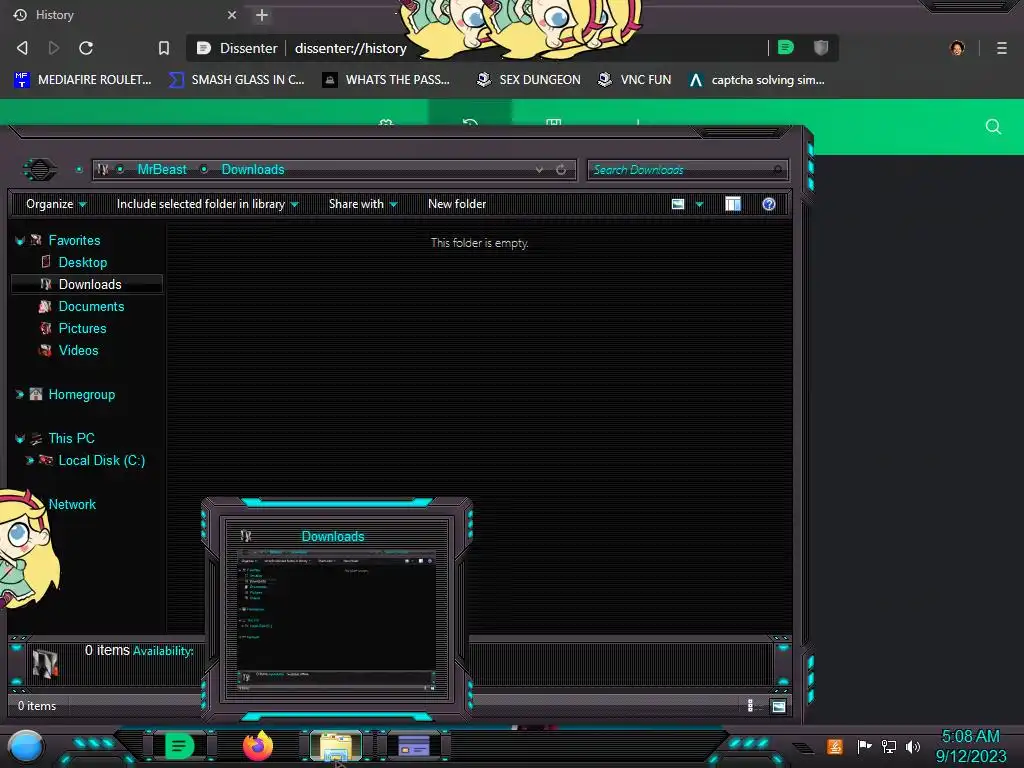Open the Organize menu
Viewport: 1024px width, 768px height.
56,204
